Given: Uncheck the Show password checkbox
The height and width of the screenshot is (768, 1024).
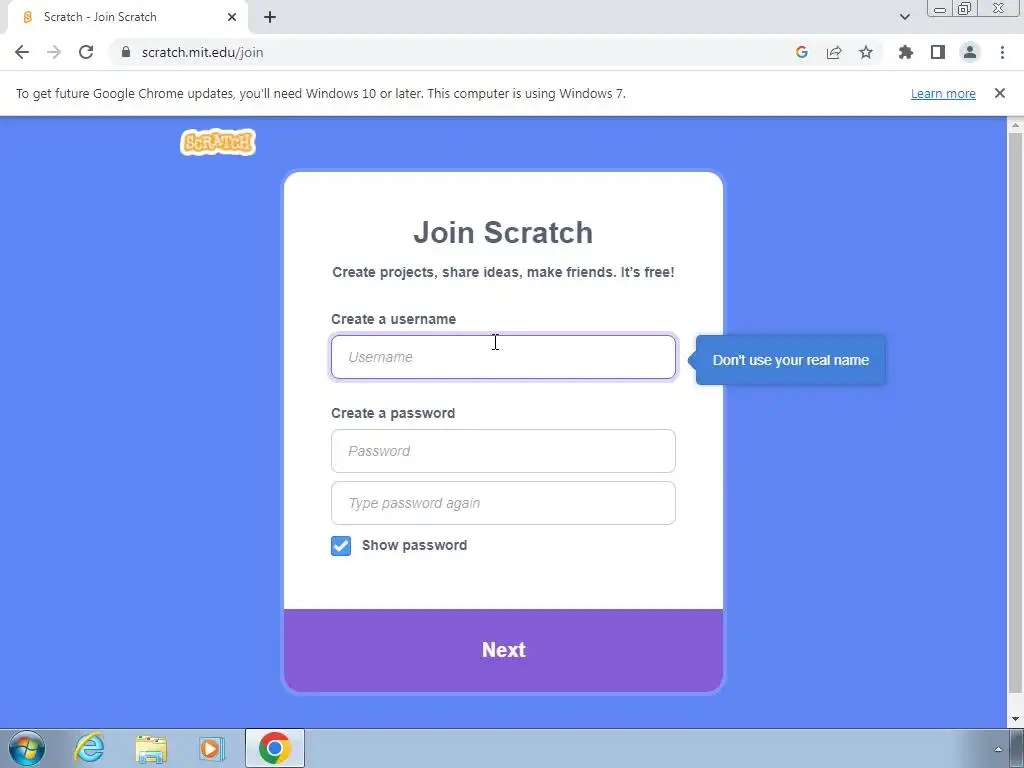Looking at the screenshot, I should (341, 545).
